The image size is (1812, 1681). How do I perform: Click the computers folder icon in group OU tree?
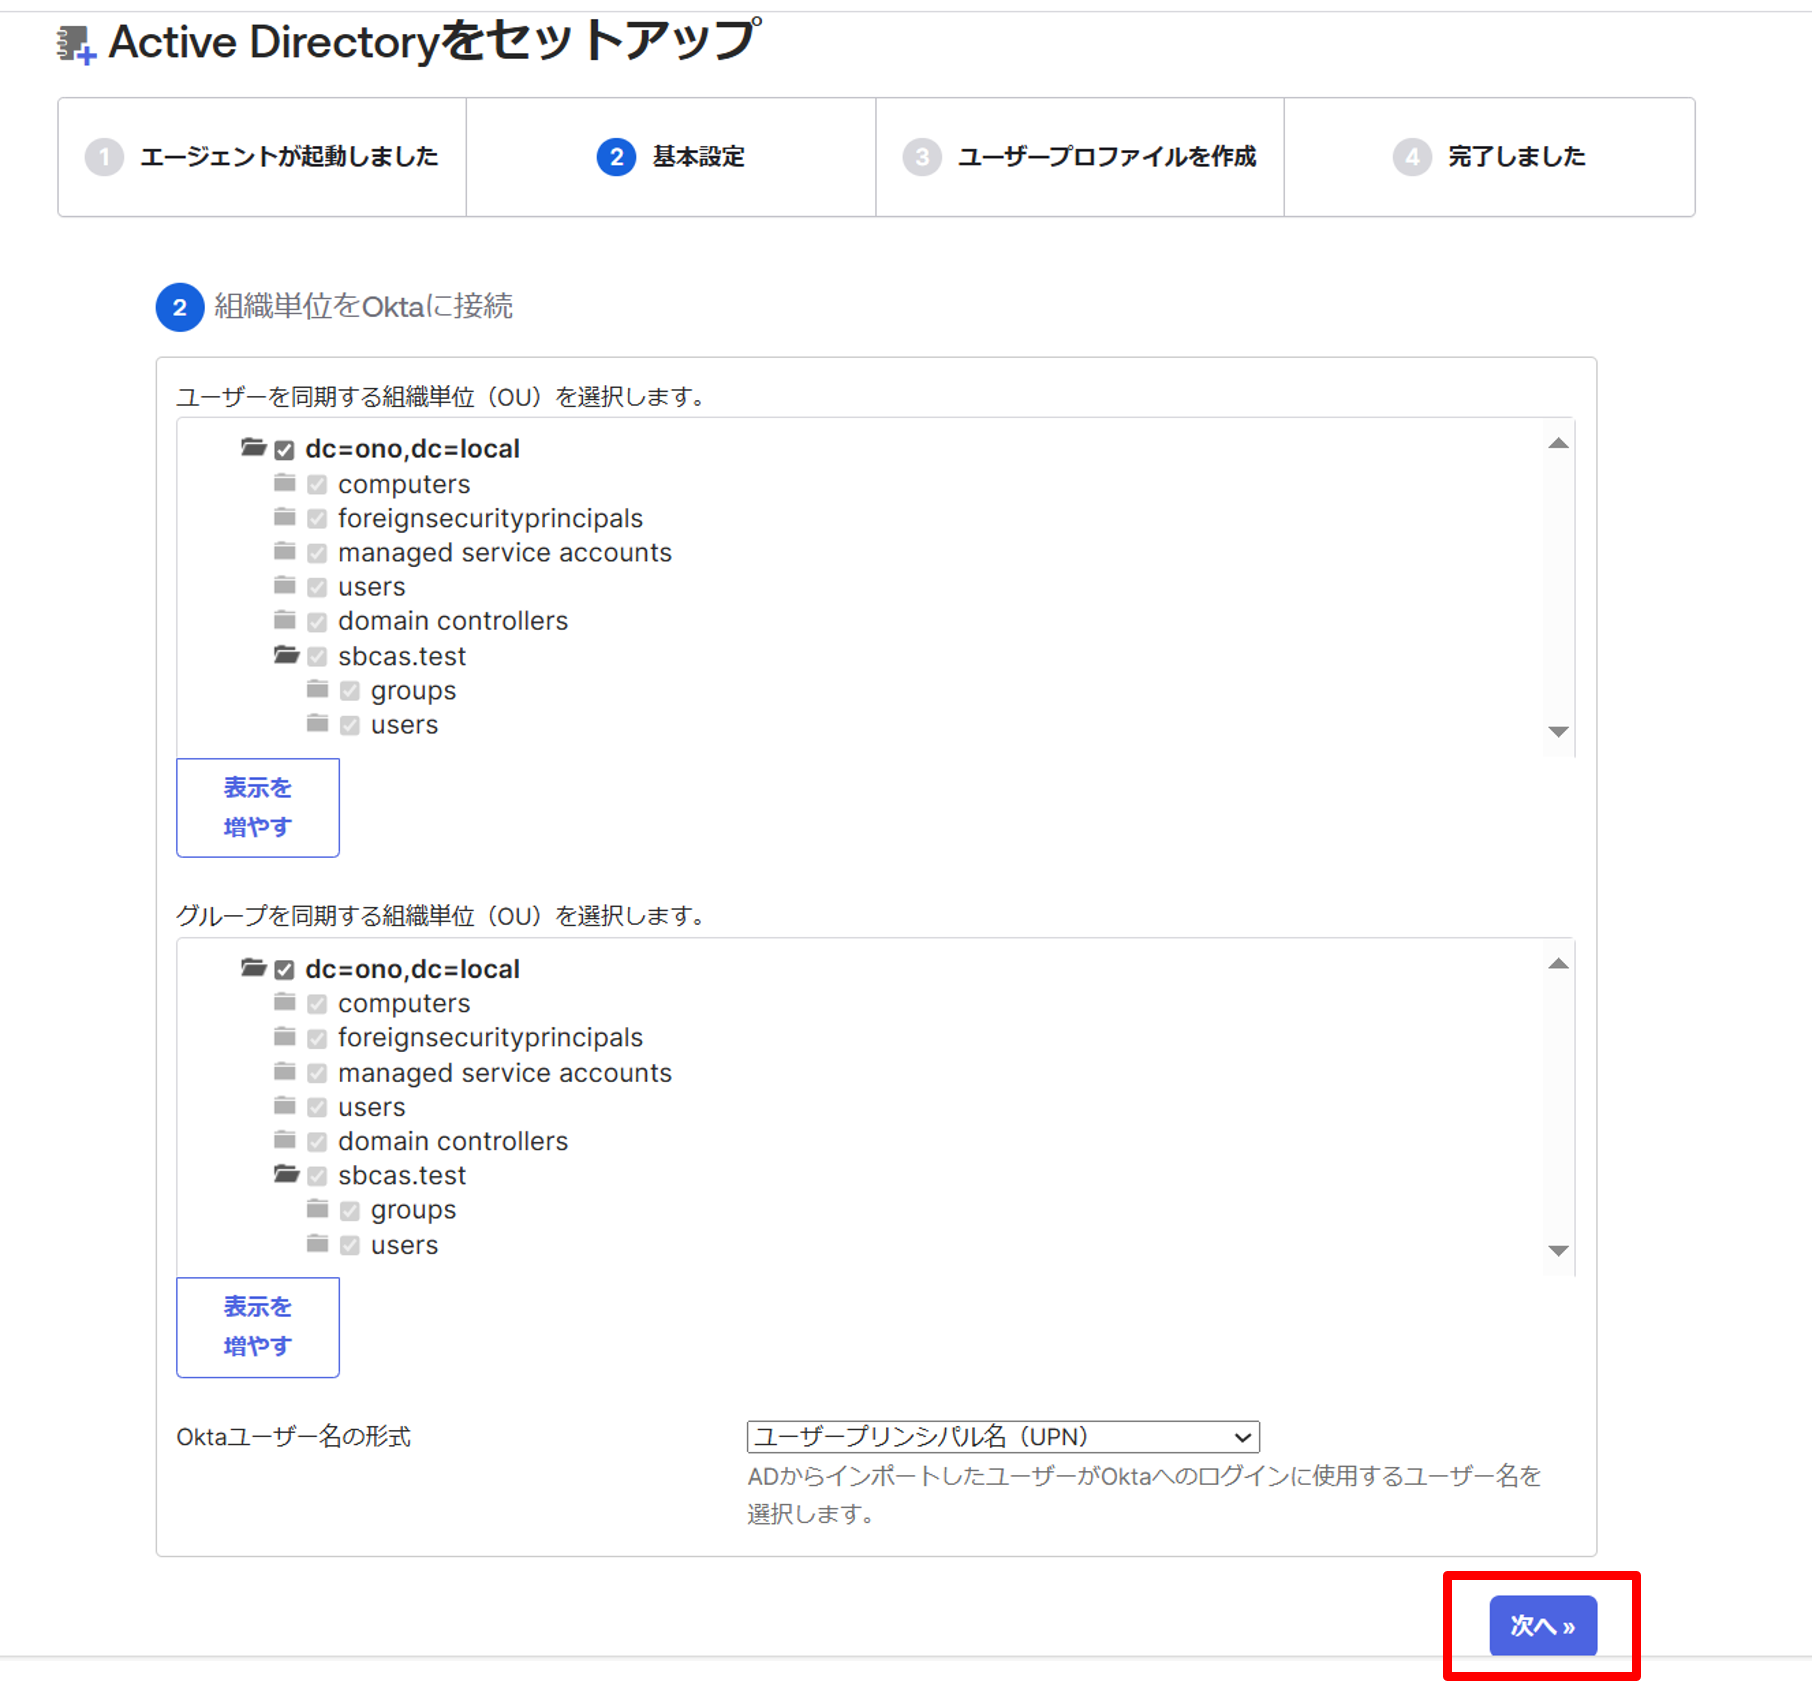(x=285, y=1002)
